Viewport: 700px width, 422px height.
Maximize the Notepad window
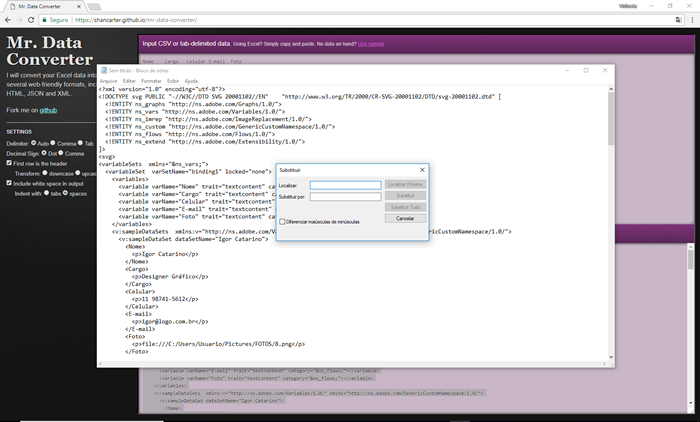[586, 70]
